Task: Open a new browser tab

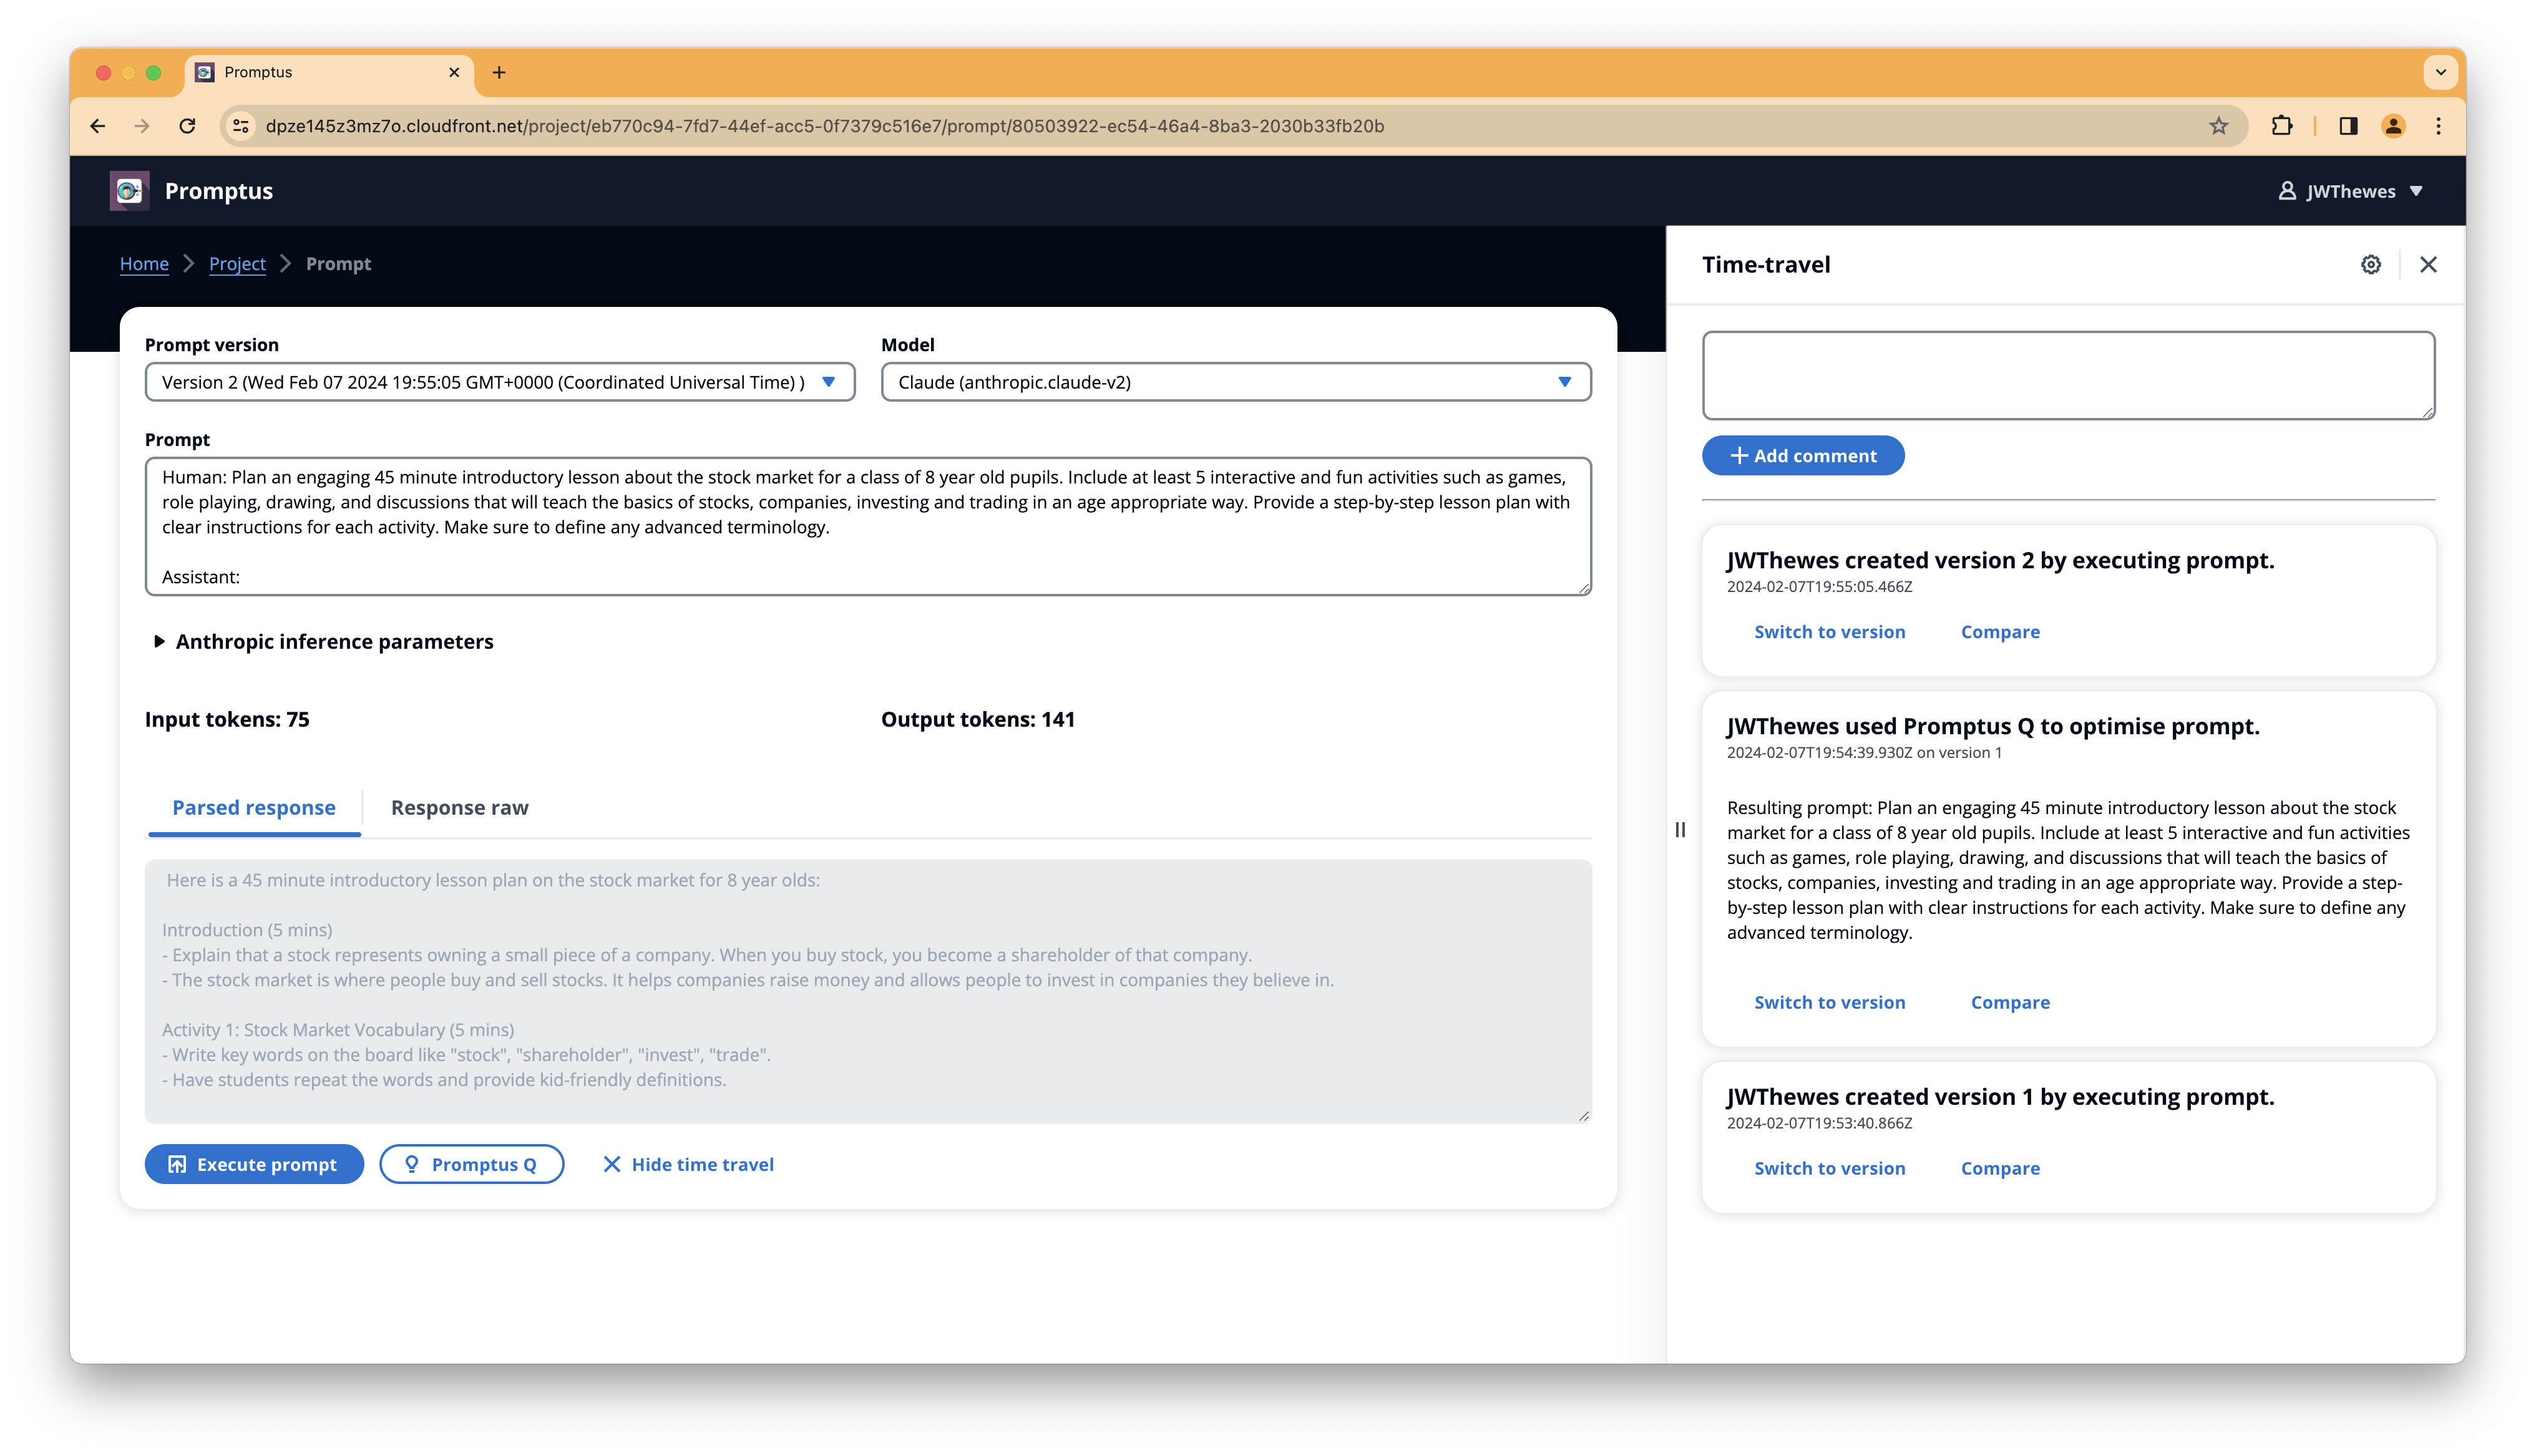Action: (x=499, y=72)
